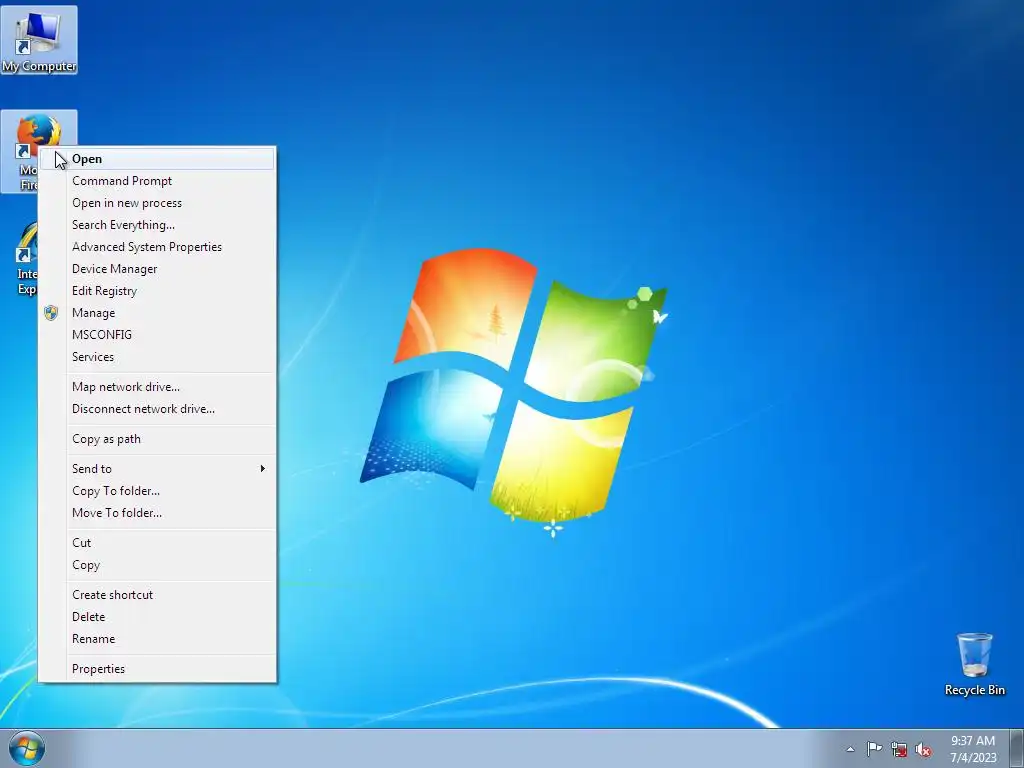Choose Disconnect network drive...

point(157,409)
